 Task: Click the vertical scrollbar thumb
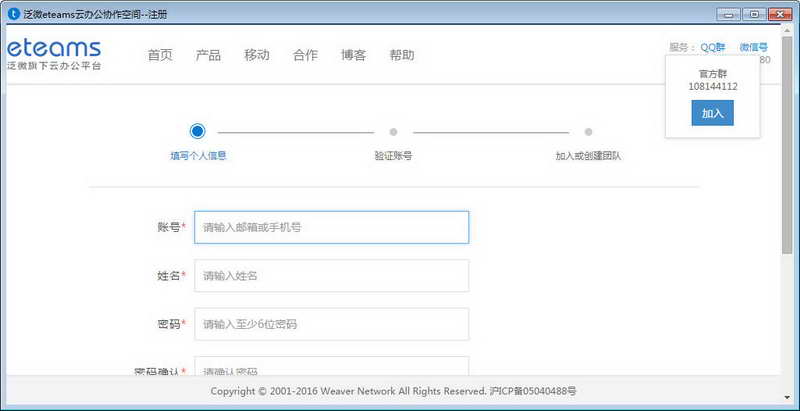pos(787,145)
